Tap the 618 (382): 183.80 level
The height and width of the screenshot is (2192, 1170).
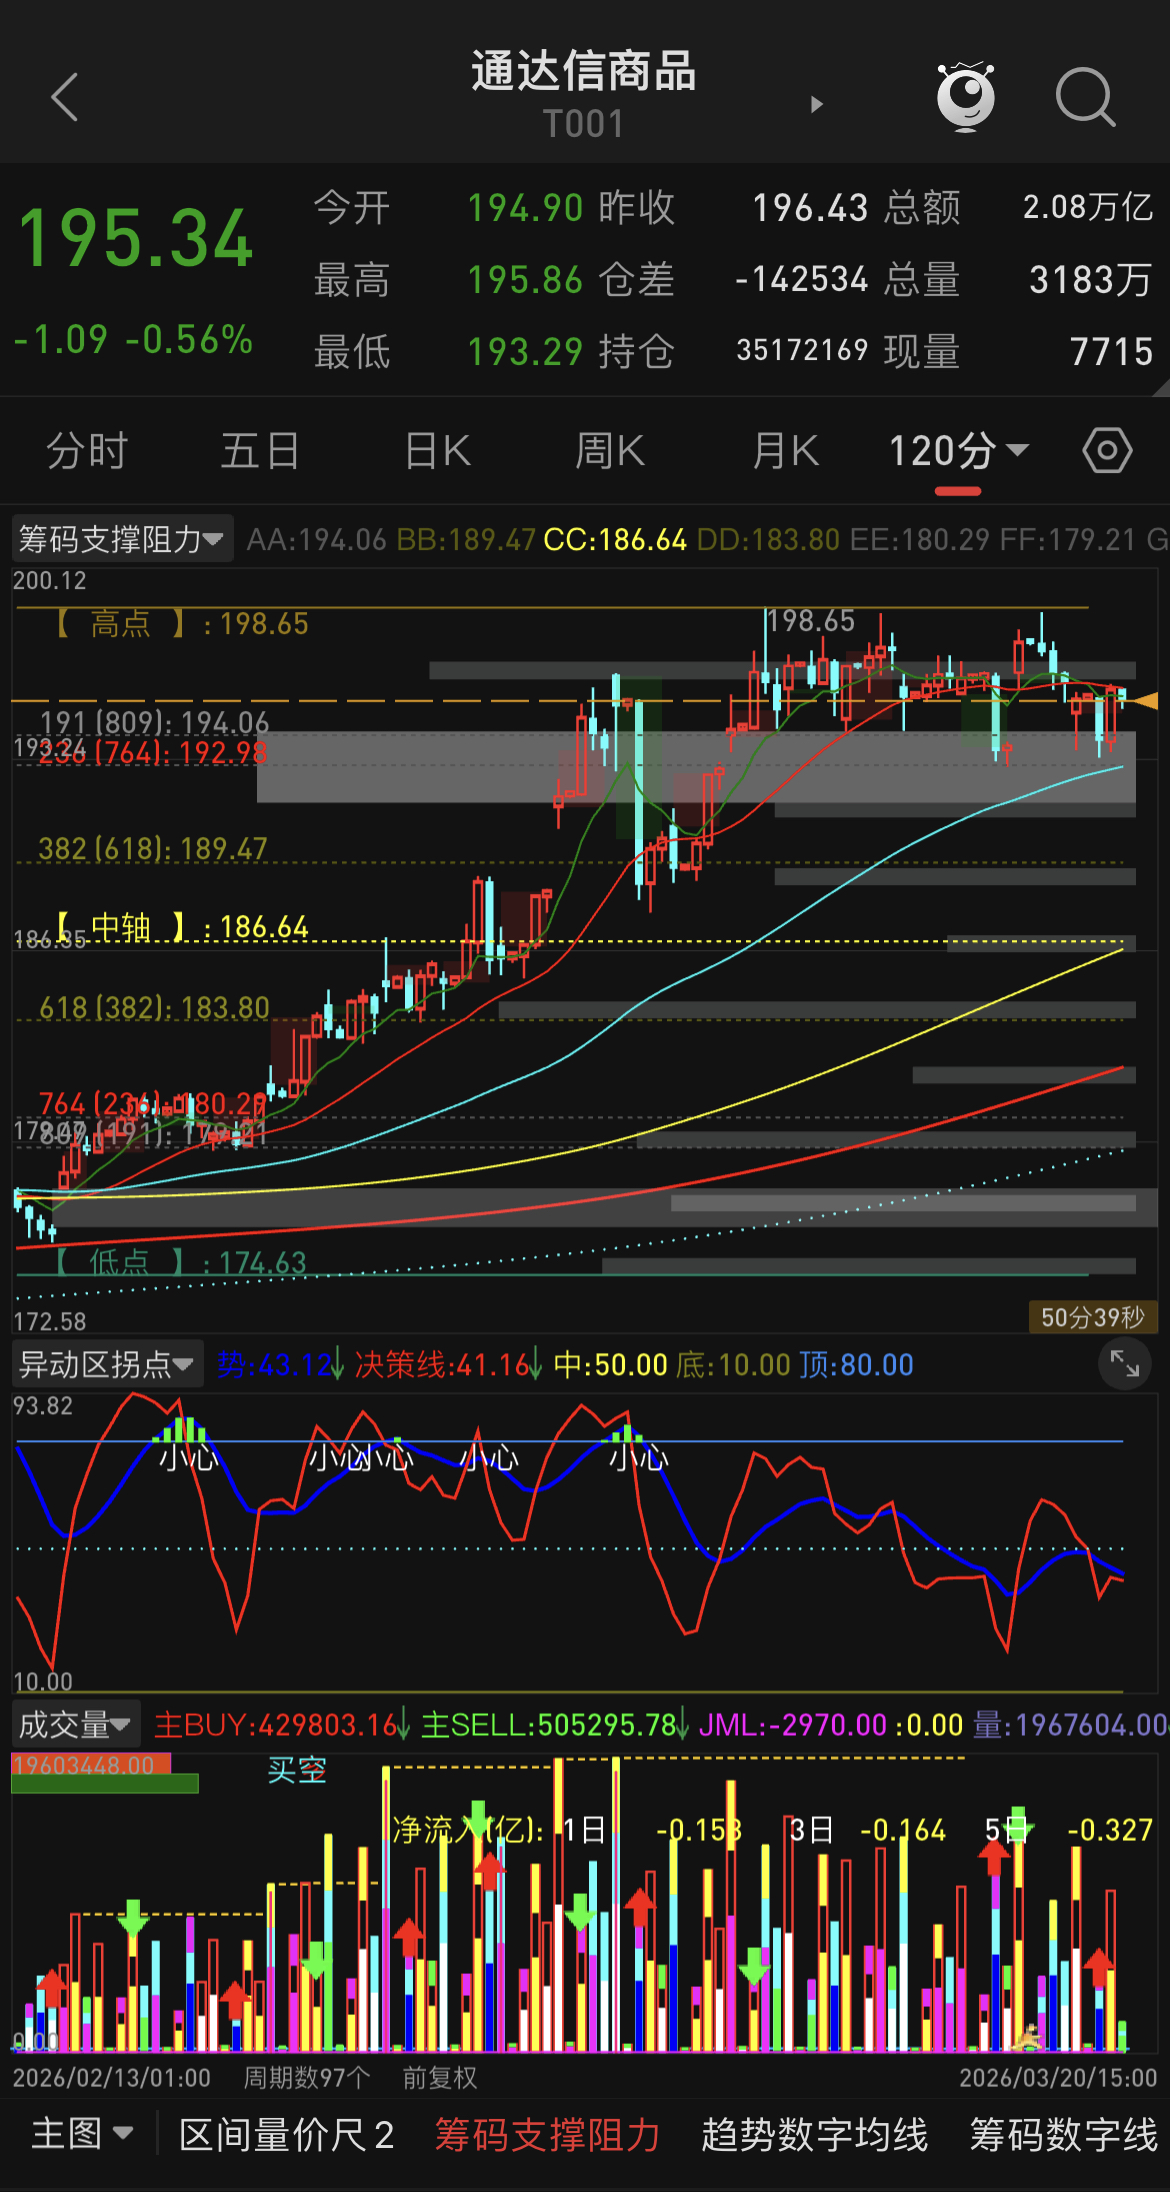point(154,1007)
